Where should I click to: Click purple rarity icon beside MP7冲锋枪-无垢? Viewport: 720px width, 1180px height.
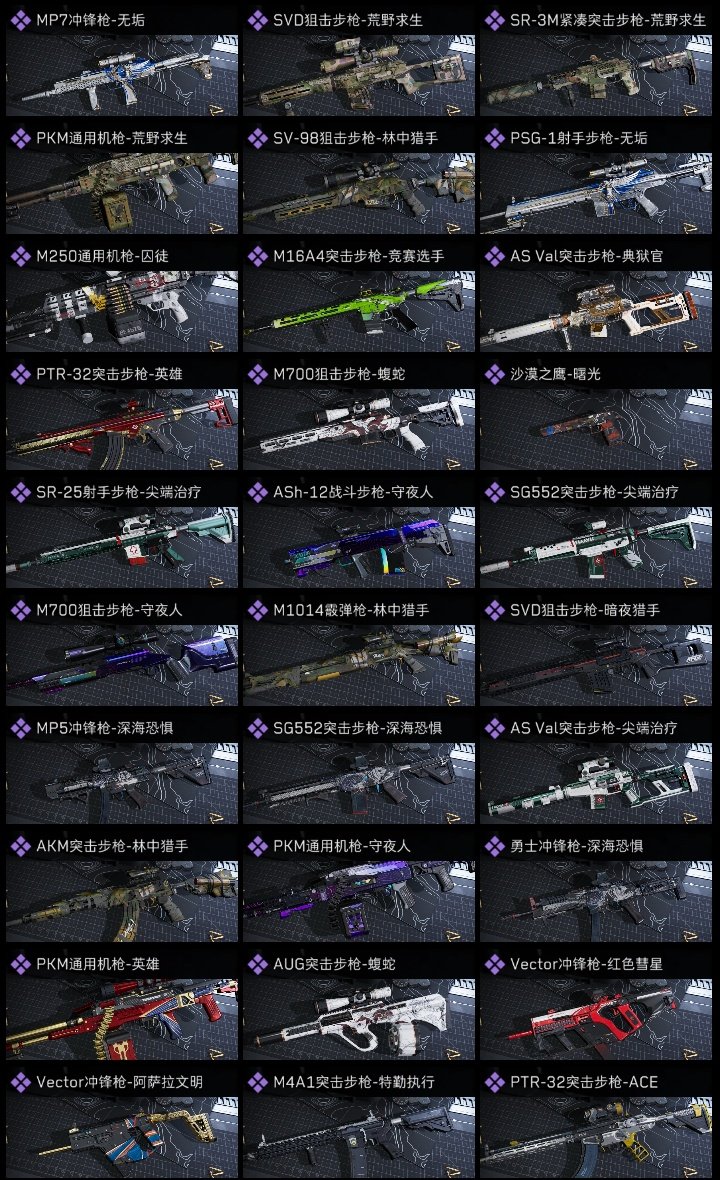[20, 20]
